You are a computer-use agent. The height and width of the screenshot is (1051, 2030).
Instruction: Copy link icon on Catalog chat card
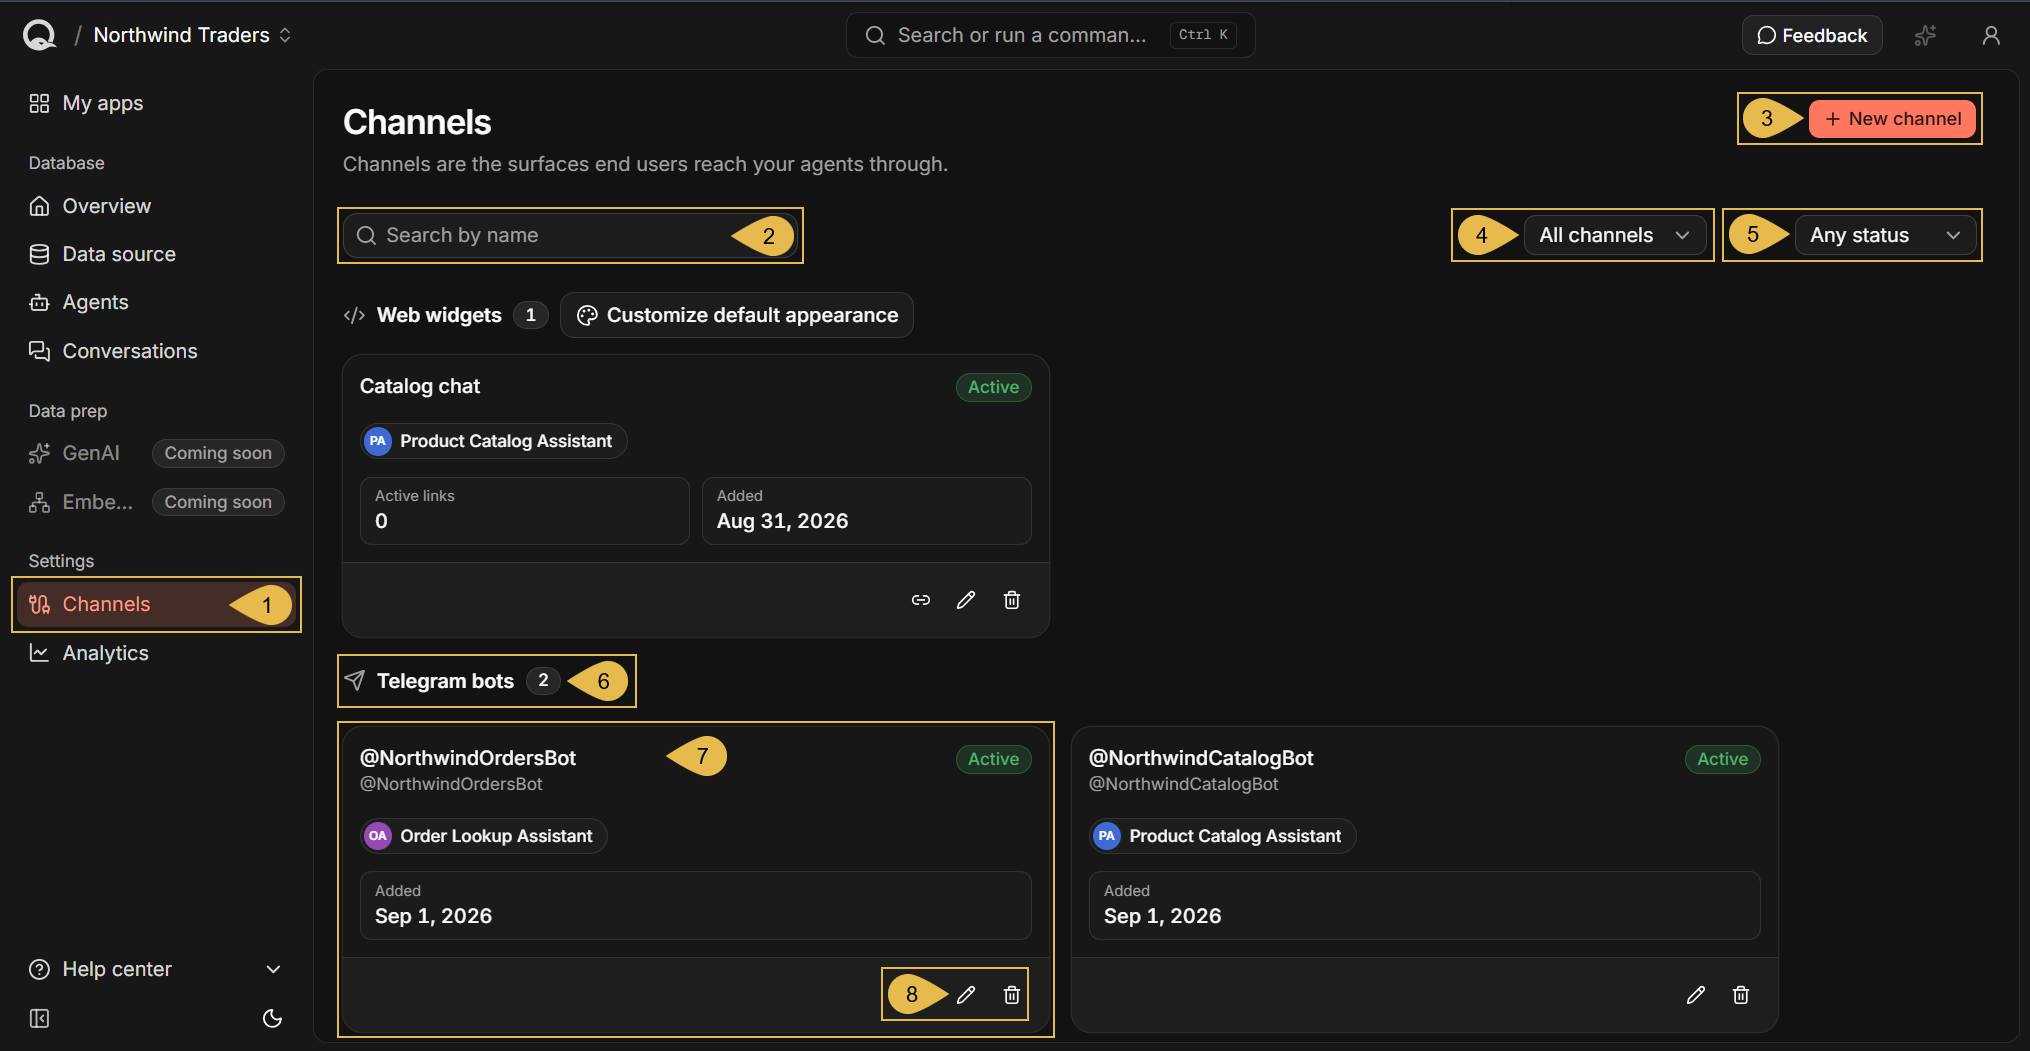921,600
